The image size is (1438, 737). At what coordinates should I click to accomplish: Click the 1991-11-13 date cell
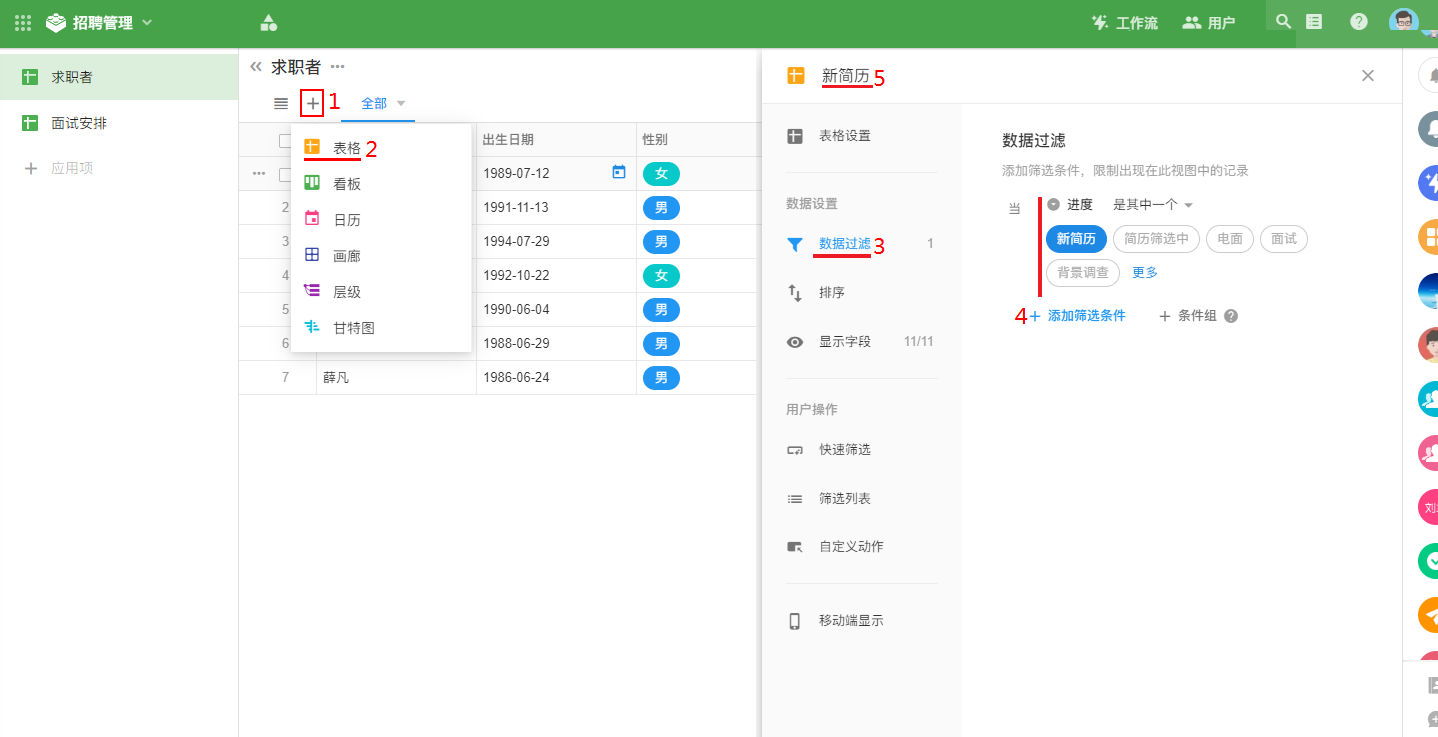(556, 208)
